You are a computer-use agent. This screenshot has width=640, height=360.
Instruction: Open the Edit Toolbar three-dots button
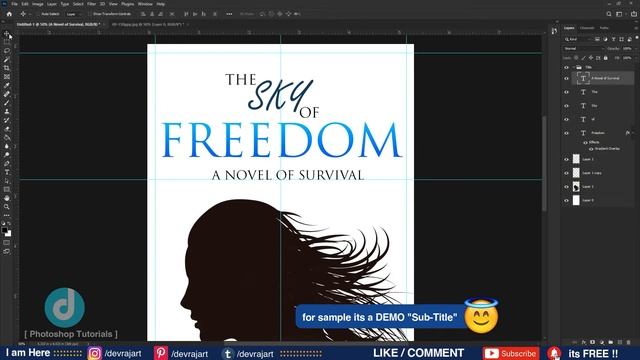7,215
